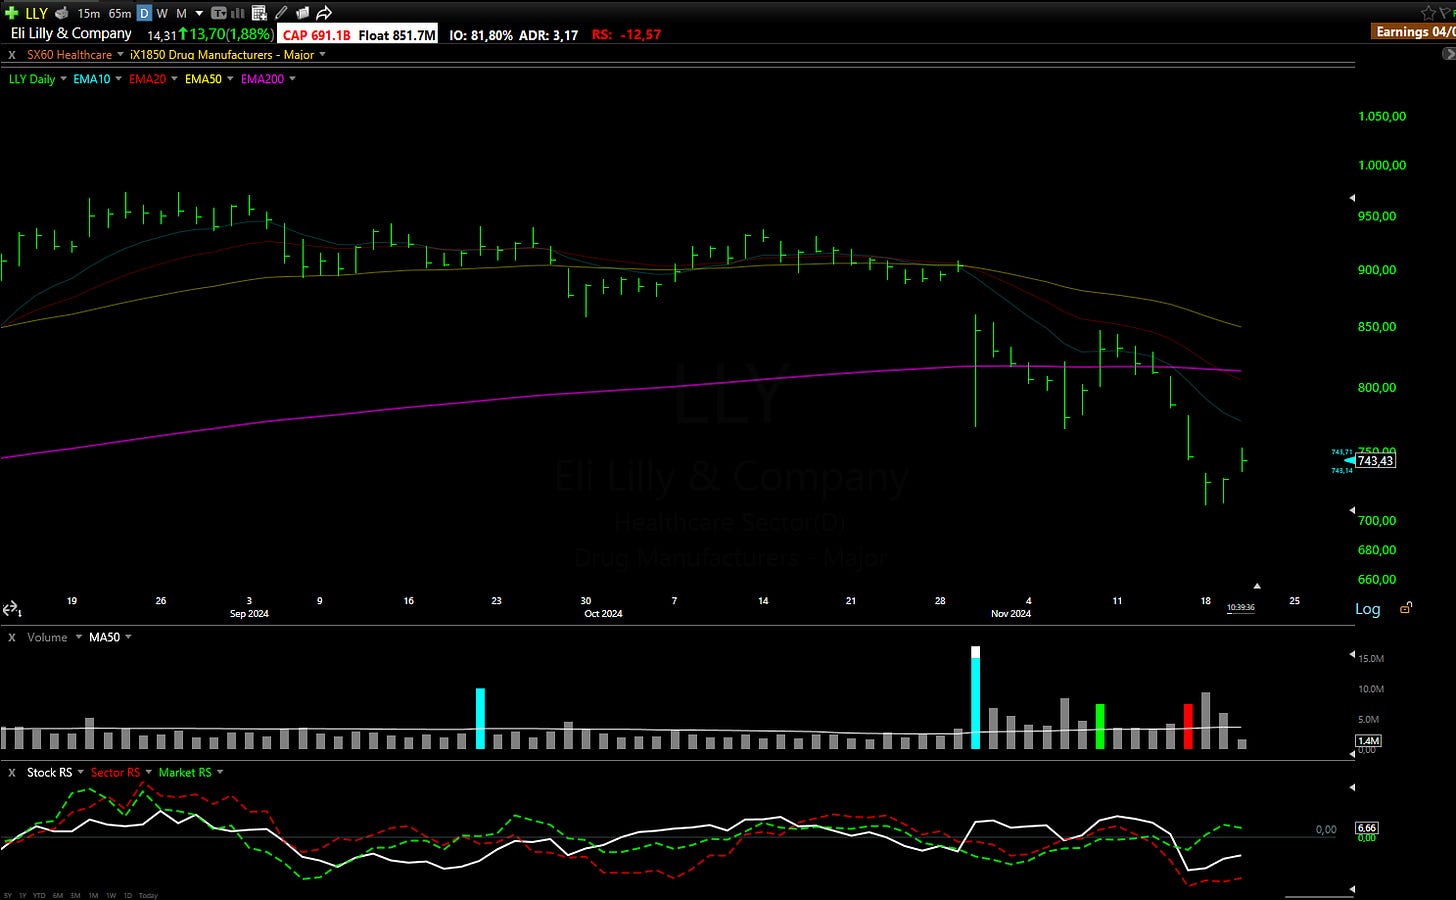The width and height of the screenshot is (1456, 900).
Task: Select the 6M range button
Action: click(58, 895)
